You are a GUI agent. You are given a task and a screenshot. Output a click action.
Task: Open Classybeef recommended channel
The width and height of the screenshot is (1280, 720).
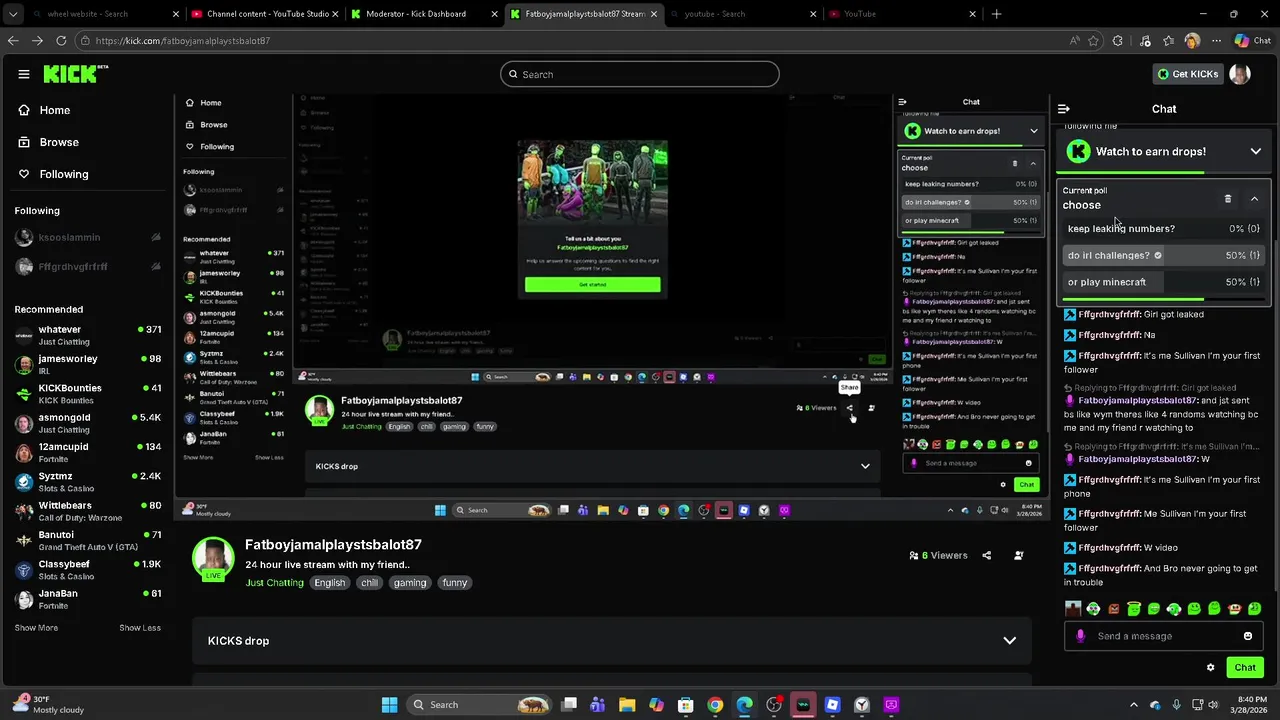88,569
